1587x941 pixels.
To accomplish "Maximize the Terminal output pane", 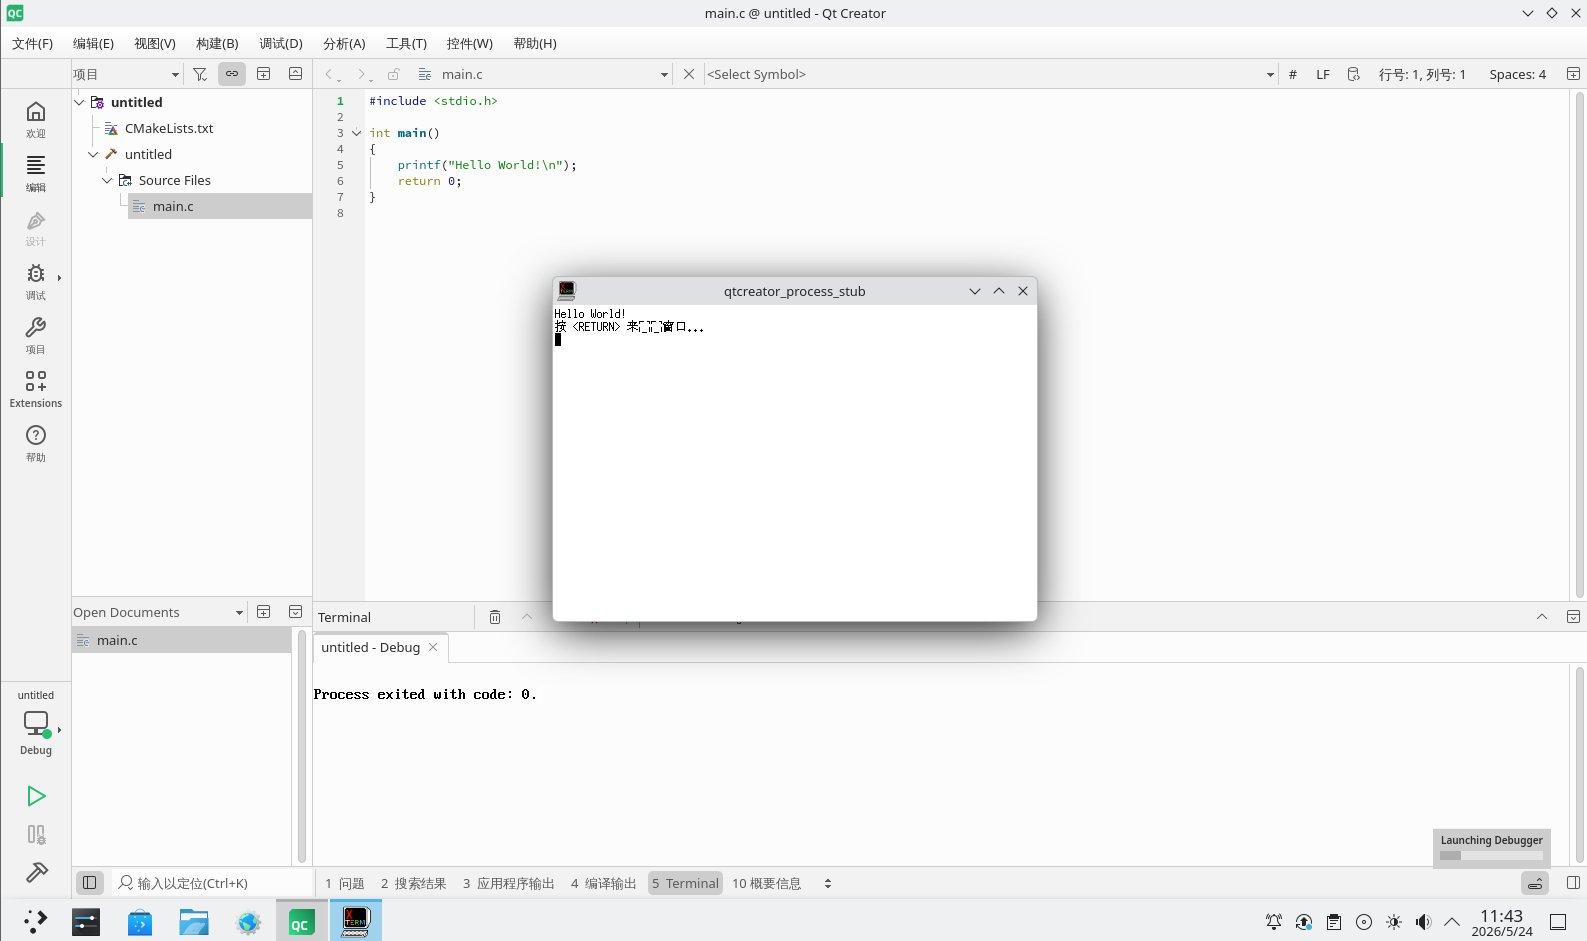I will (x=1542, y=617).
